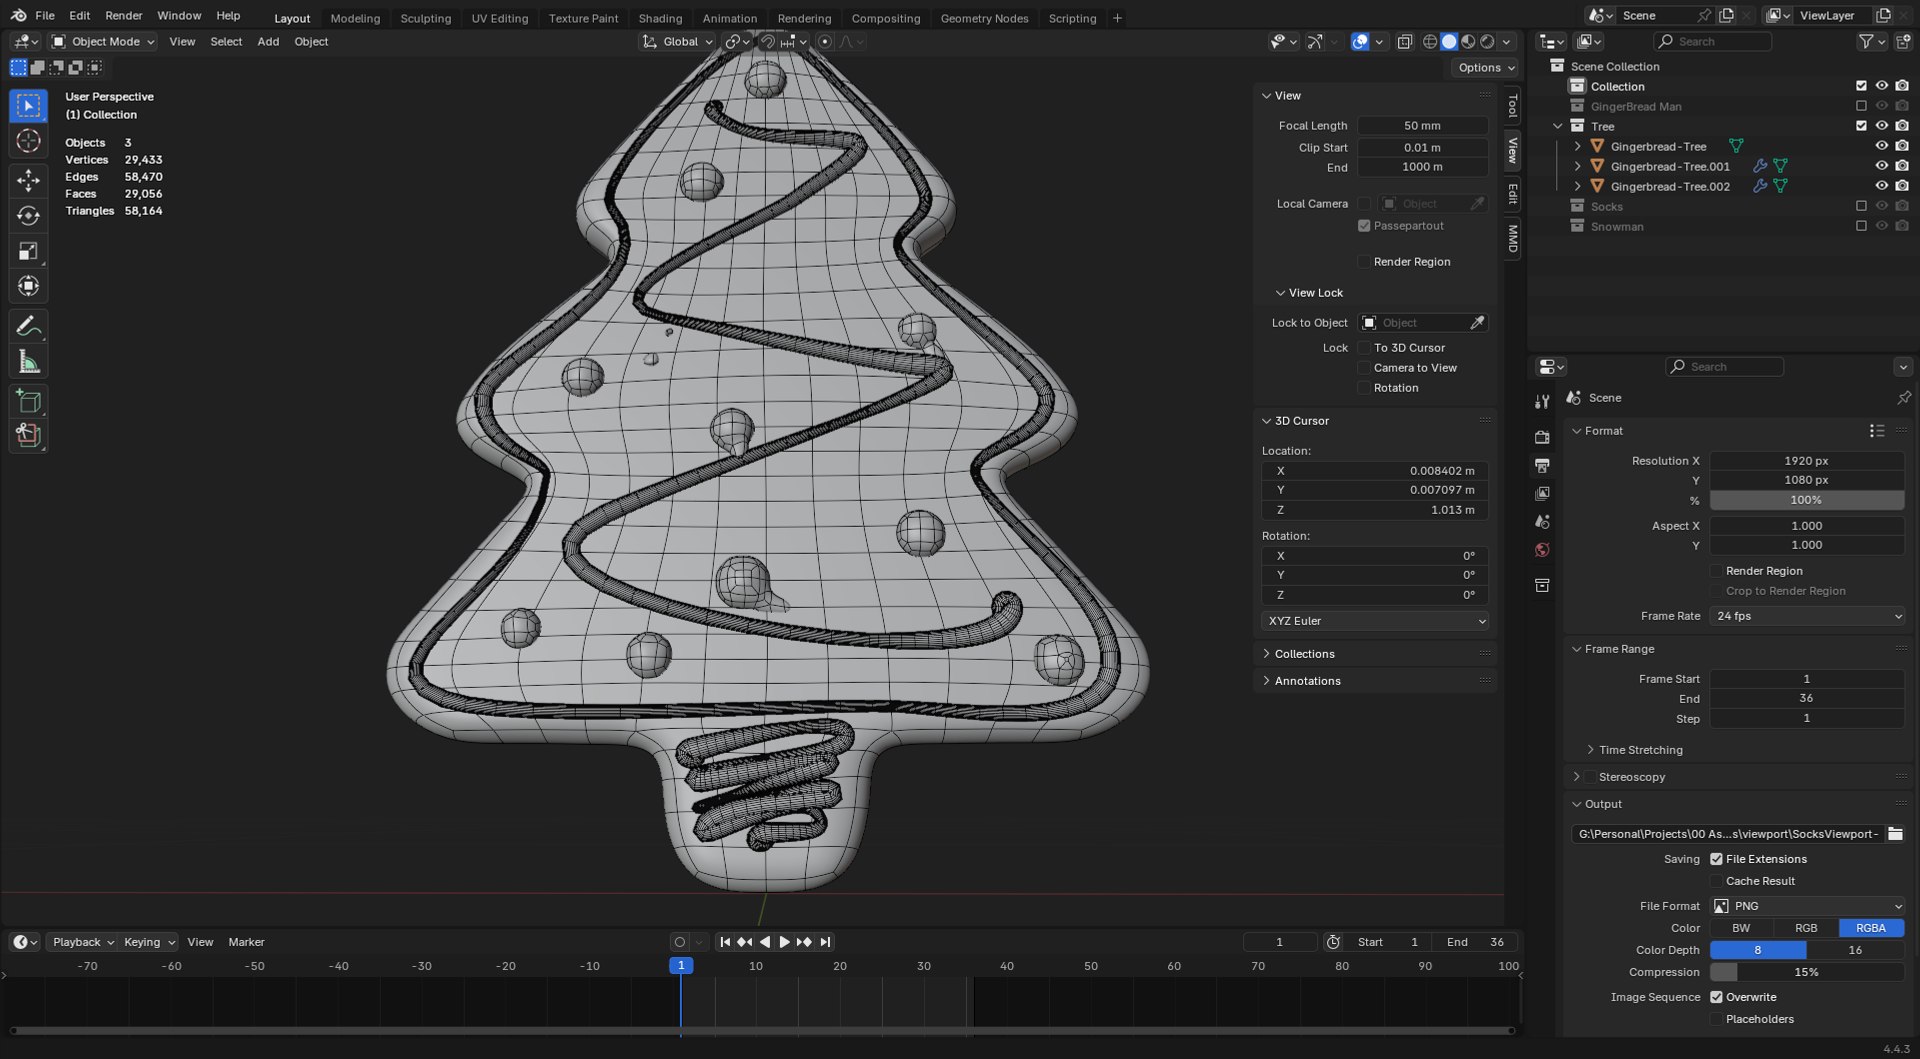Click the output path folder browse icon
This screenshot has width=1920, height=1059.
(x=1895, y=834)
